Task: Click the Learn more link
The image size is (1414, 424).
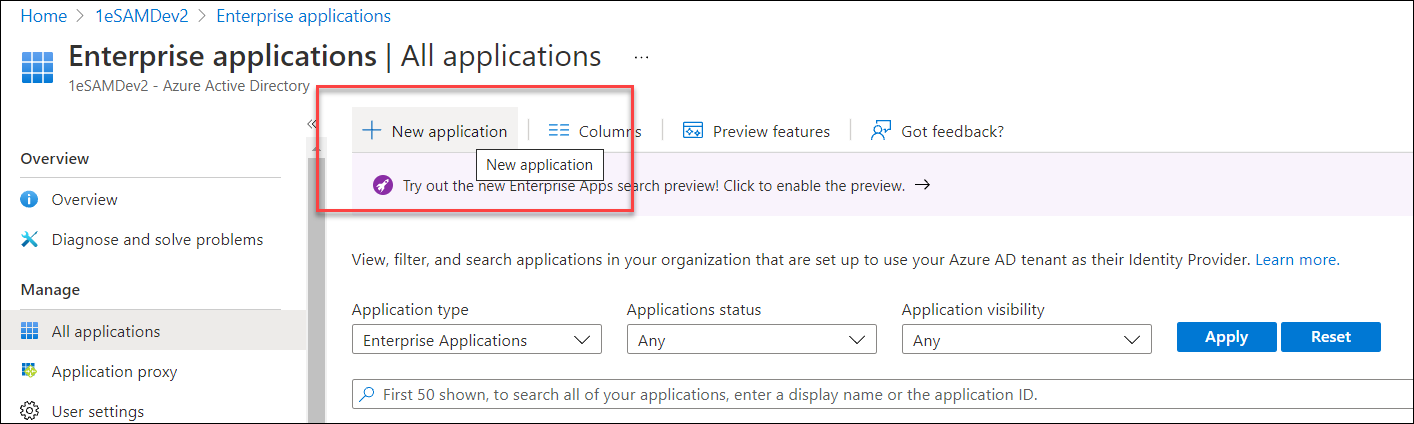Action: 1297,259
